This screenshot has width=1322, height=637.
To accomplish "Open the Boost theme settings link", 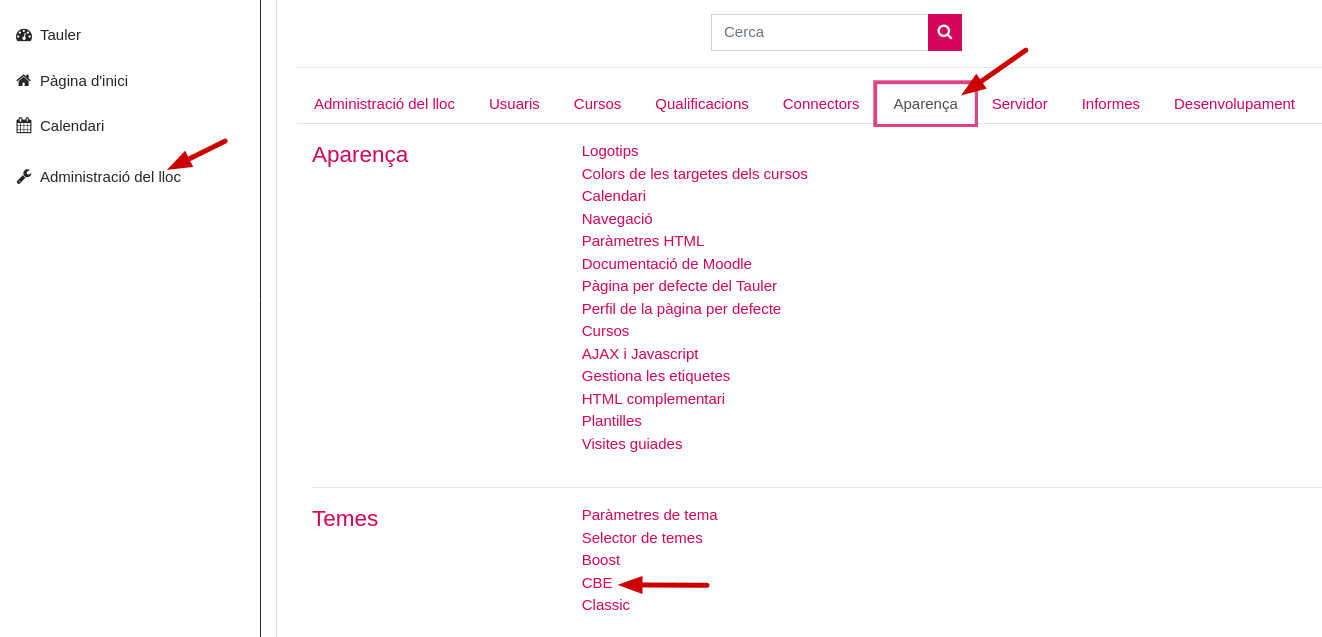I will 601,559.
